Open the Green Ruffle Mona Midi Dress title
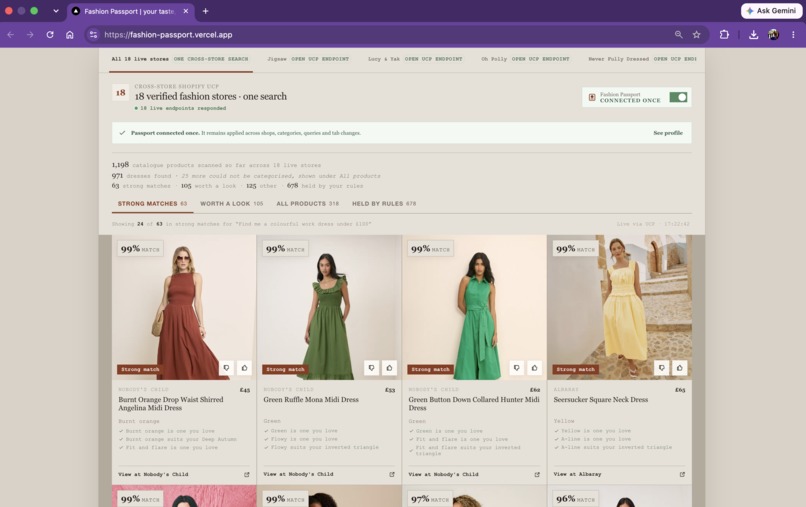Image resolution: width=806 pixels, height=507 pixels. pyautogui.click(x=311, y=400)
